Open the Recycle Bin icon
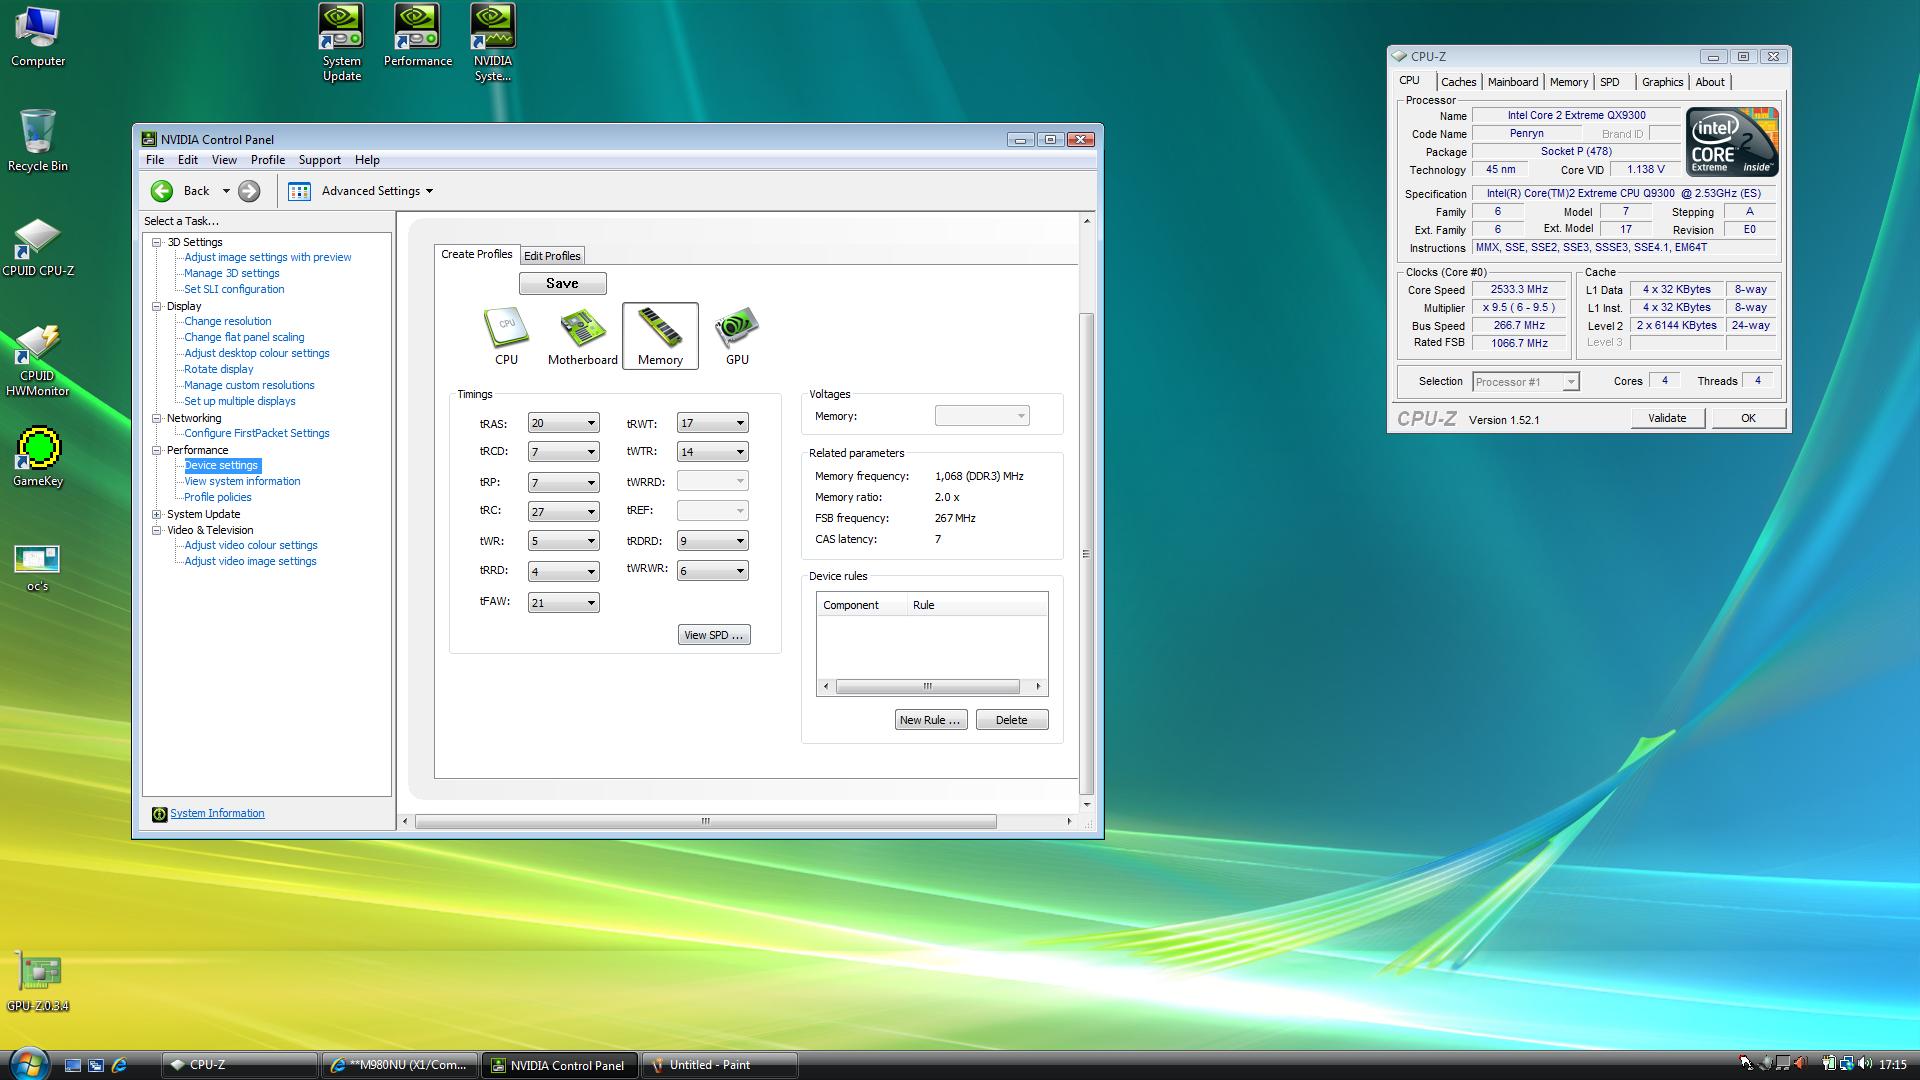The height and width of the screenshot is (1080, 1920). click(38, 141)
